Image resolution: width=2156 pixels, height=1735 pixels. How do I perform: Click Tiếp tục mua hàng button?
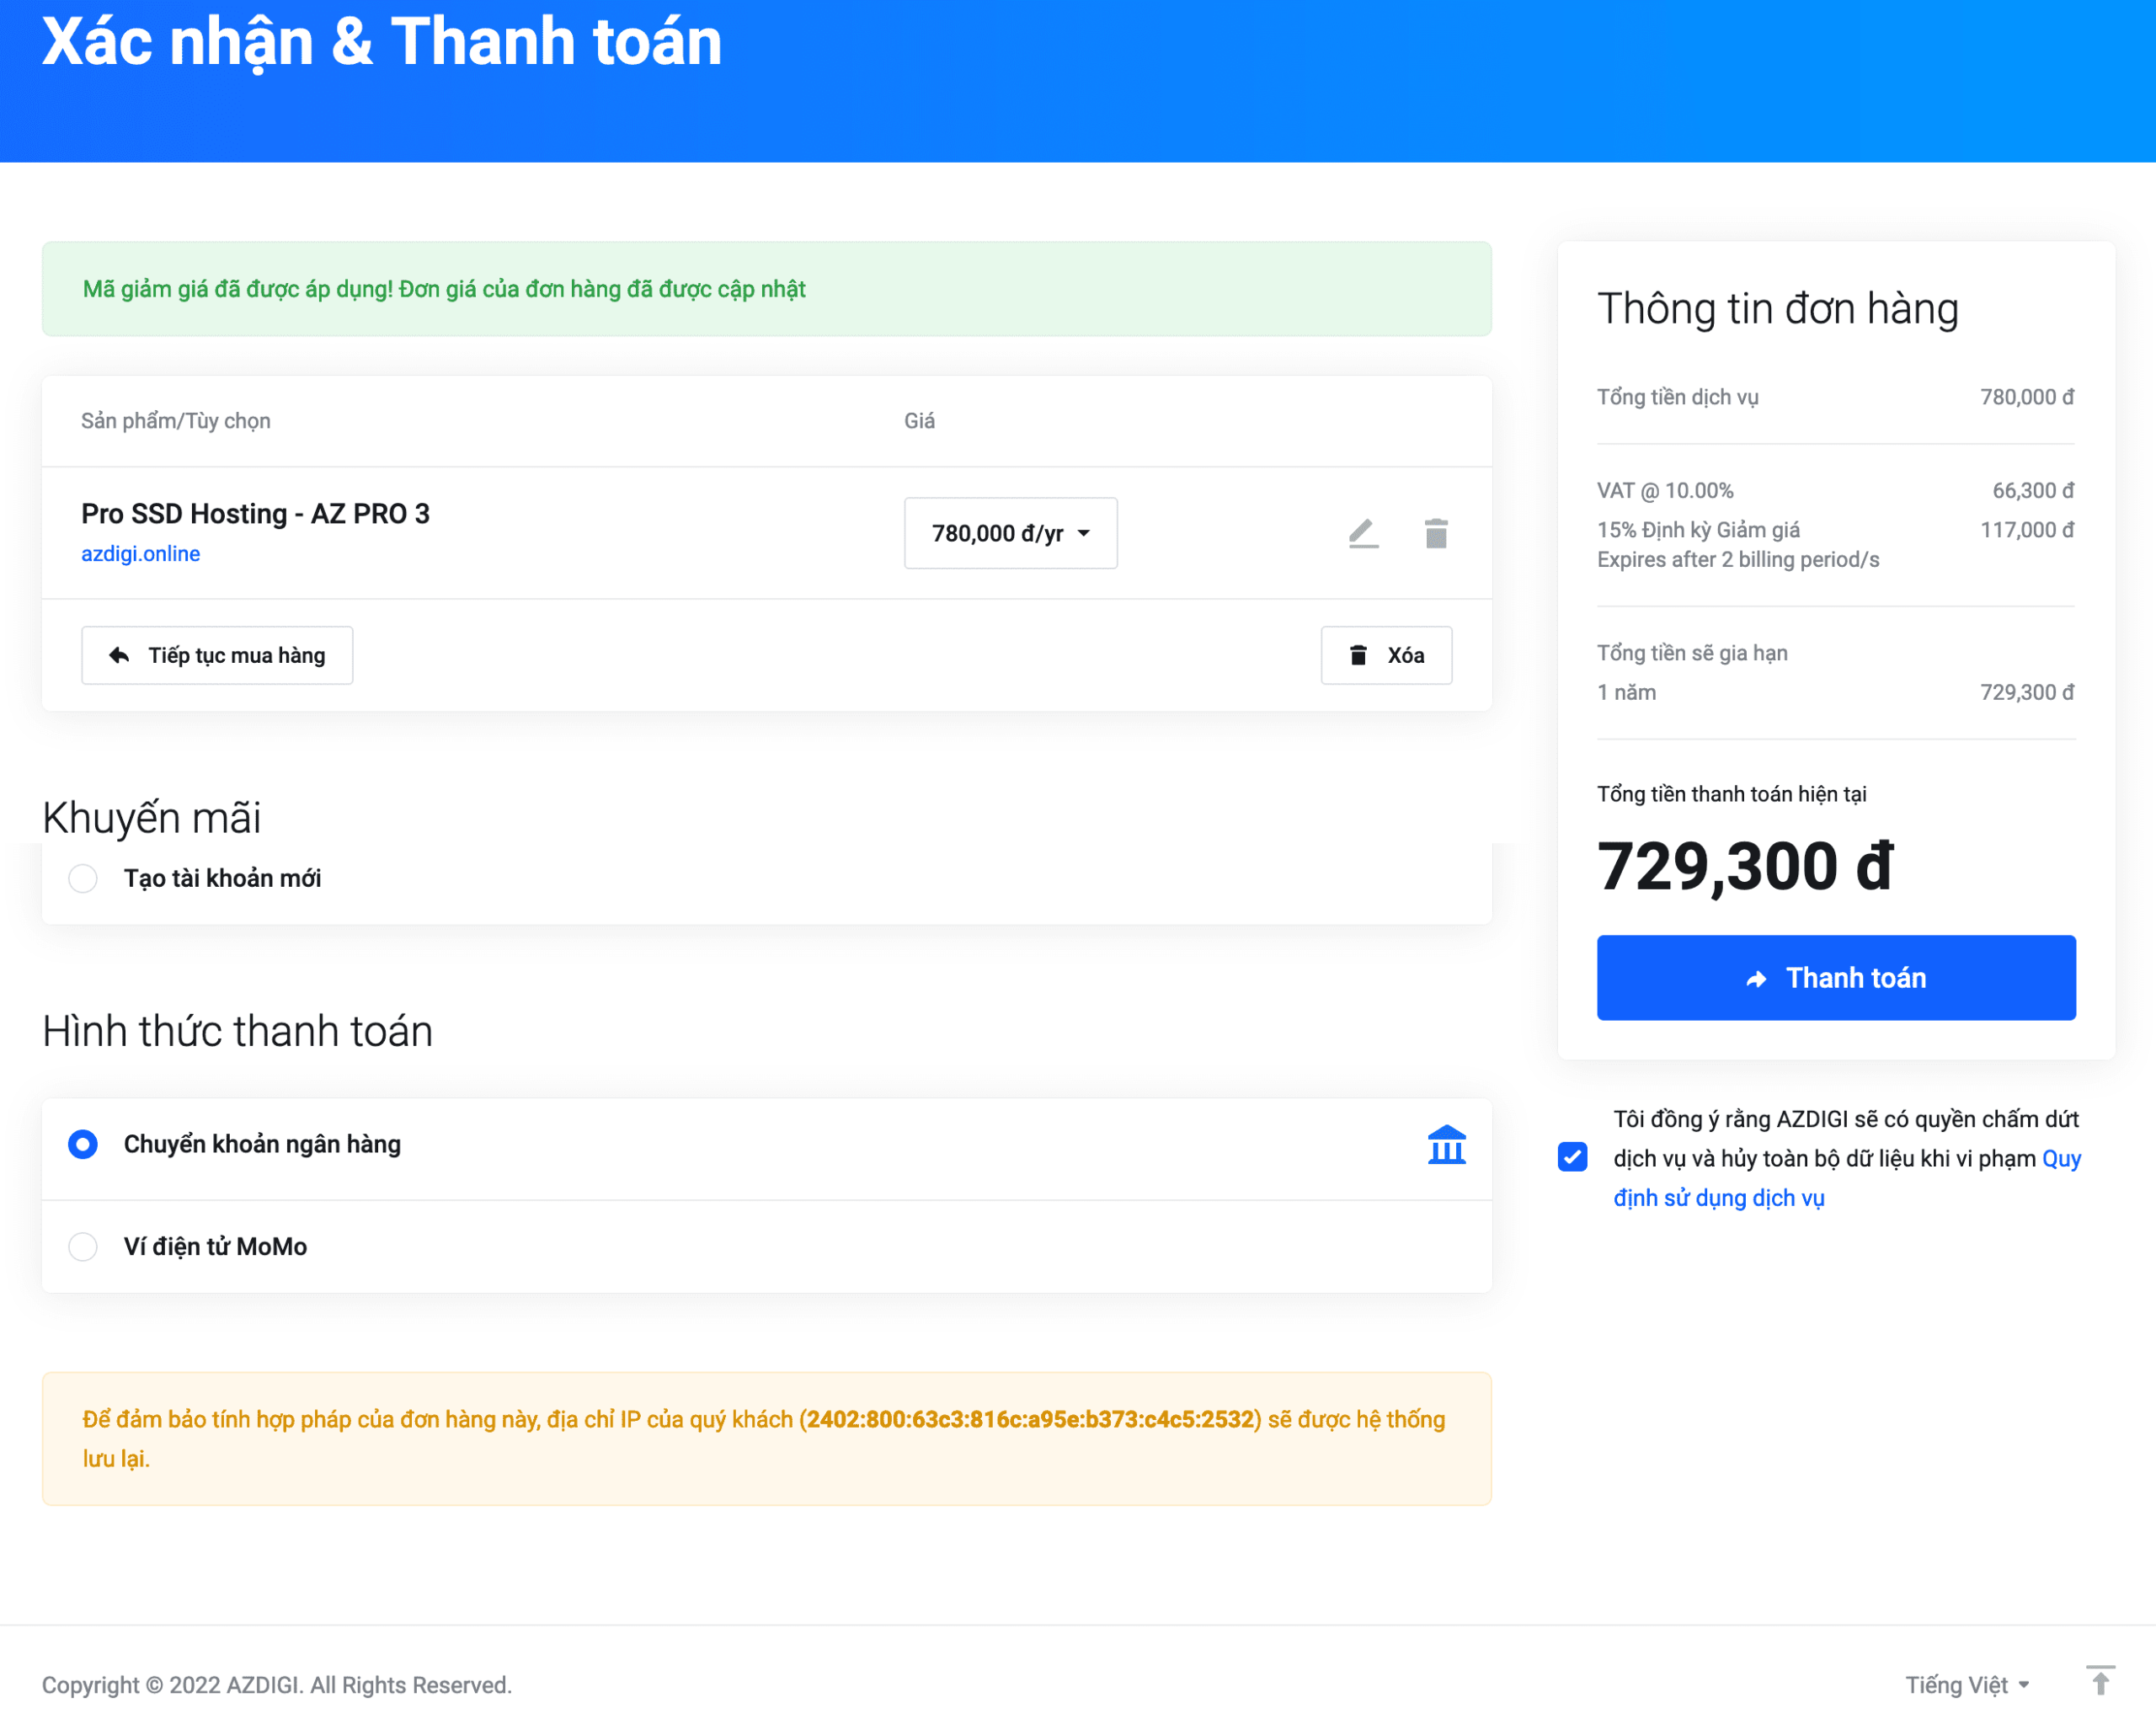[x=217, y=655]
